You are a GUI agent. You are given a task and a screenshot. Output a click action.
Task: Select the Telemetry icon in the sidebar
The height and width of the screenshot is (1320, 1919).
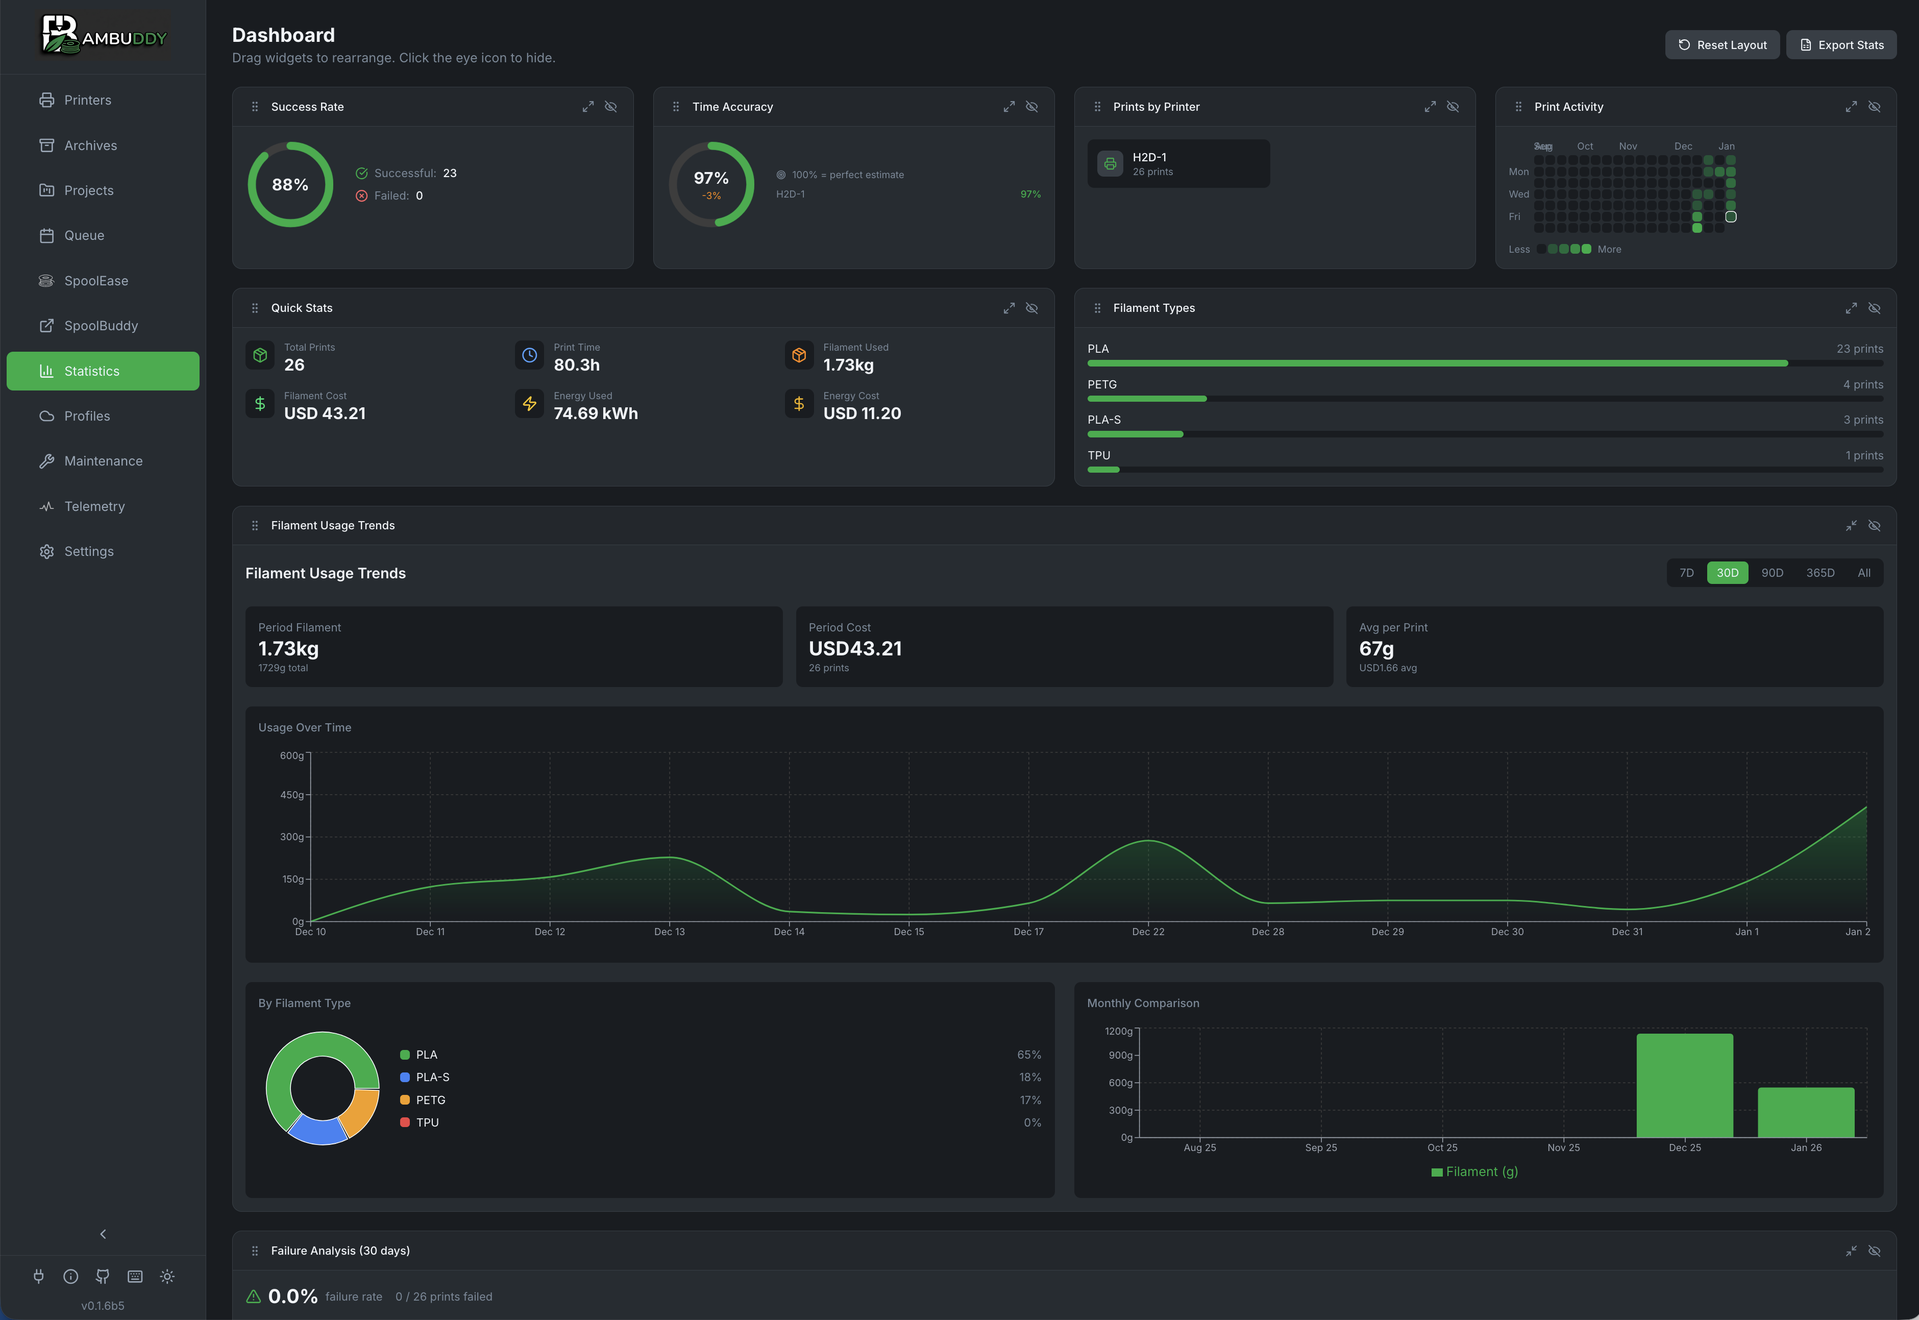(x=46, y=506)
